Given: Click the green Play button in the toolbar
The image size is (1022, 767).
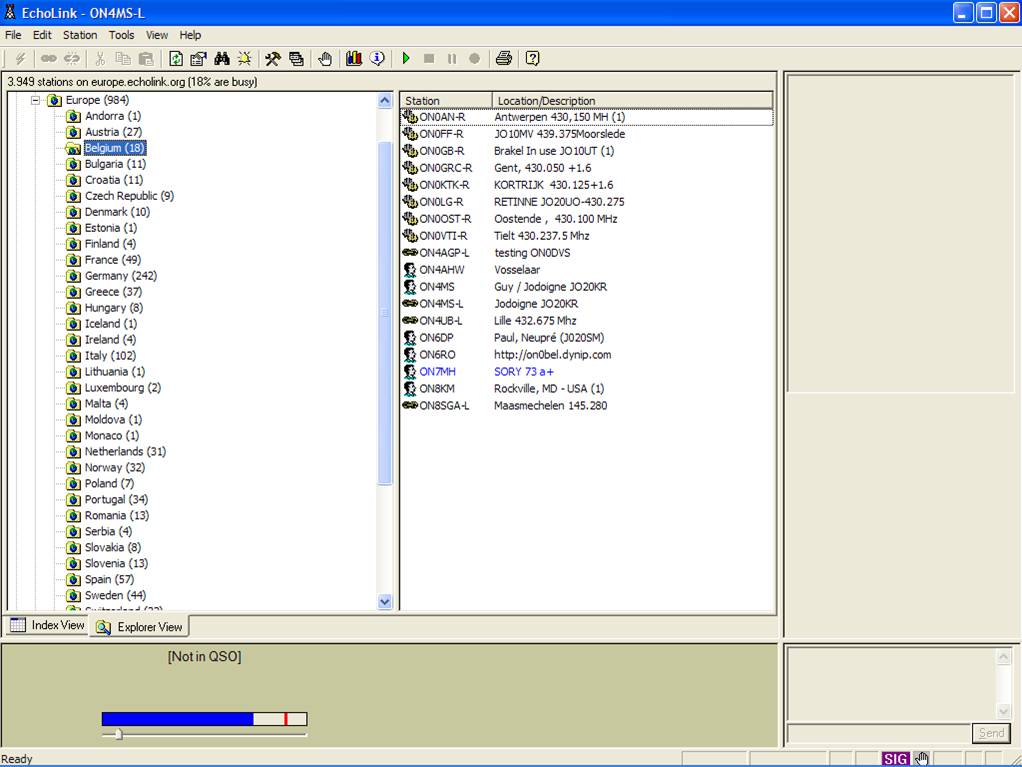Looking at the screenshot, I should 406,59.
